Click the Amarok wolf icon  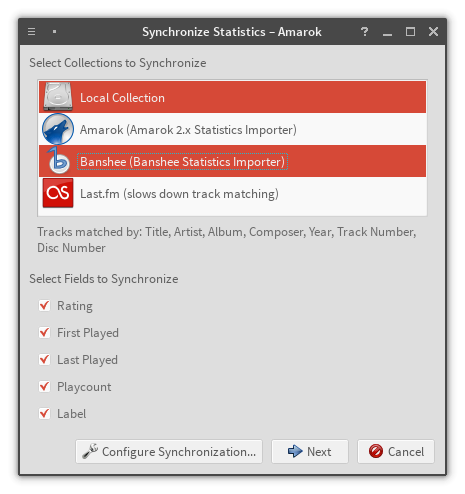pyautogui.click(x=58, y=129)
